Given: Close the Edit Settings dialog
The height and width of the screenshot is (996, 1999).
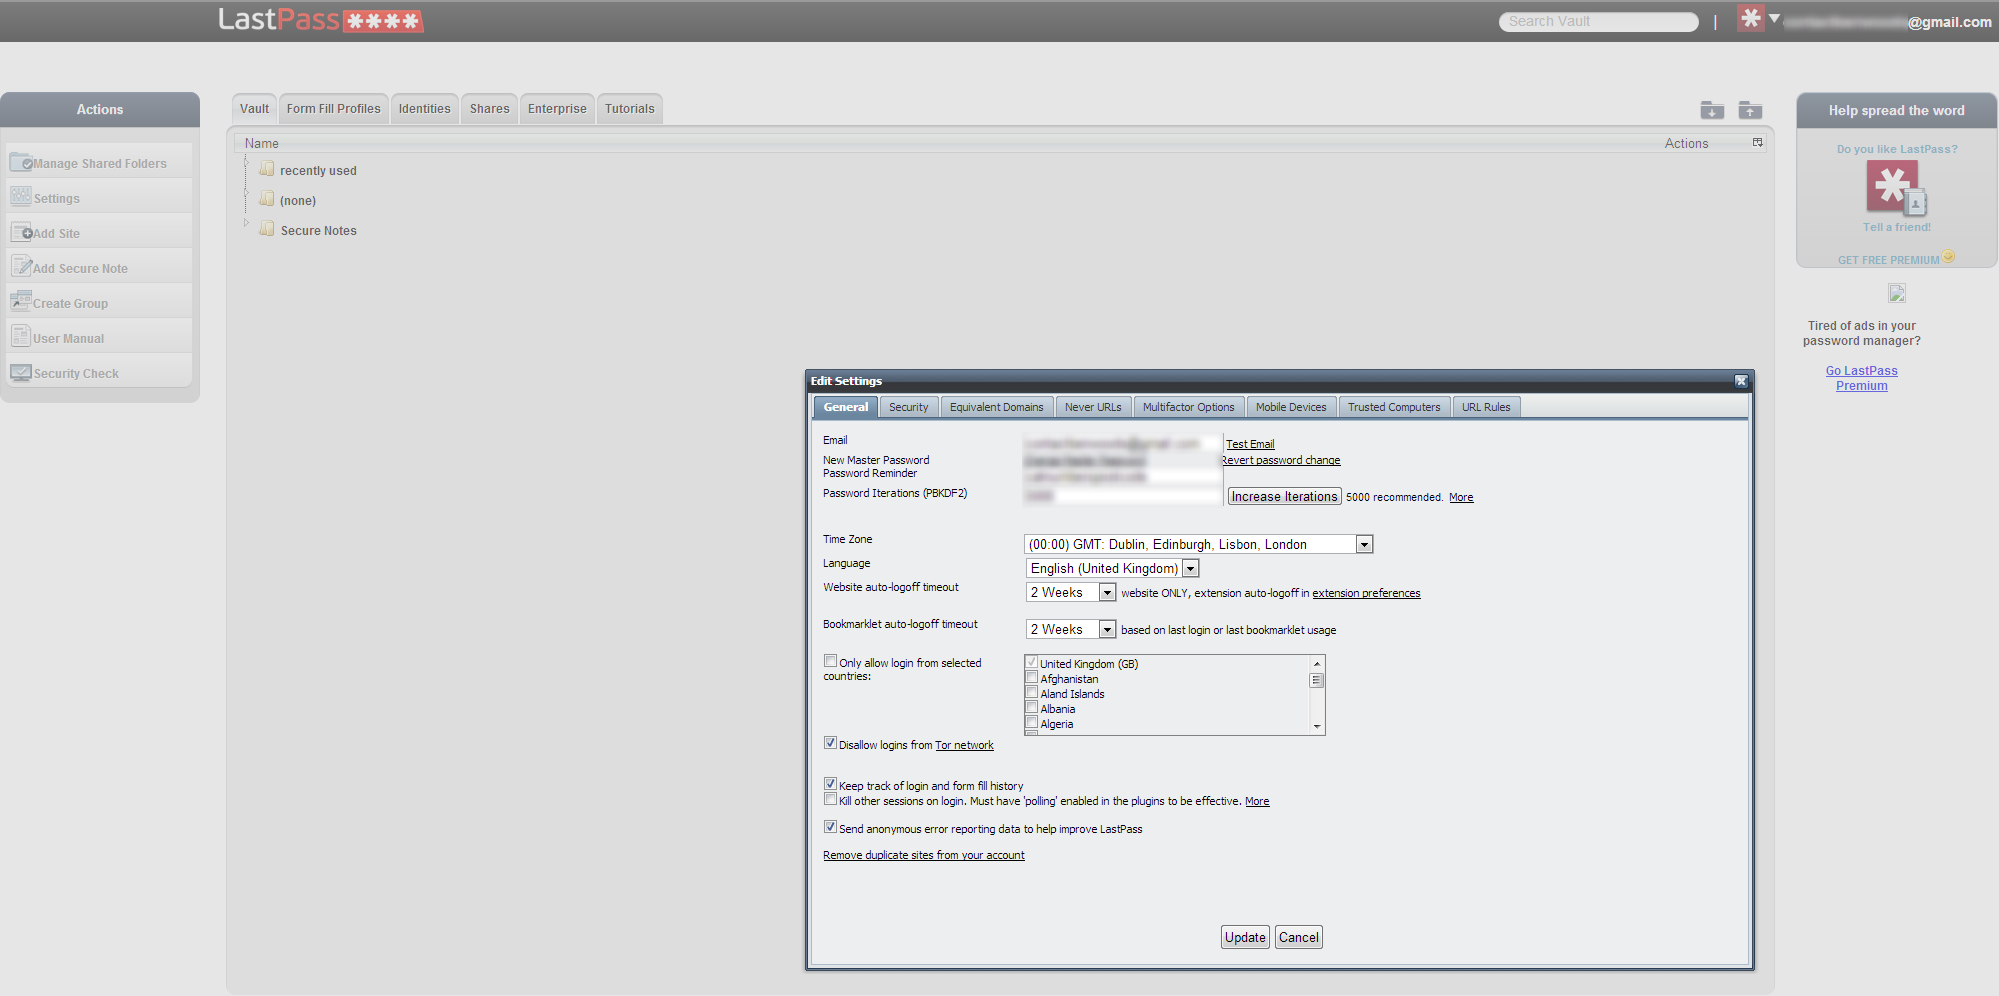Looking at the screenshot, I should tap(1741, 381).
